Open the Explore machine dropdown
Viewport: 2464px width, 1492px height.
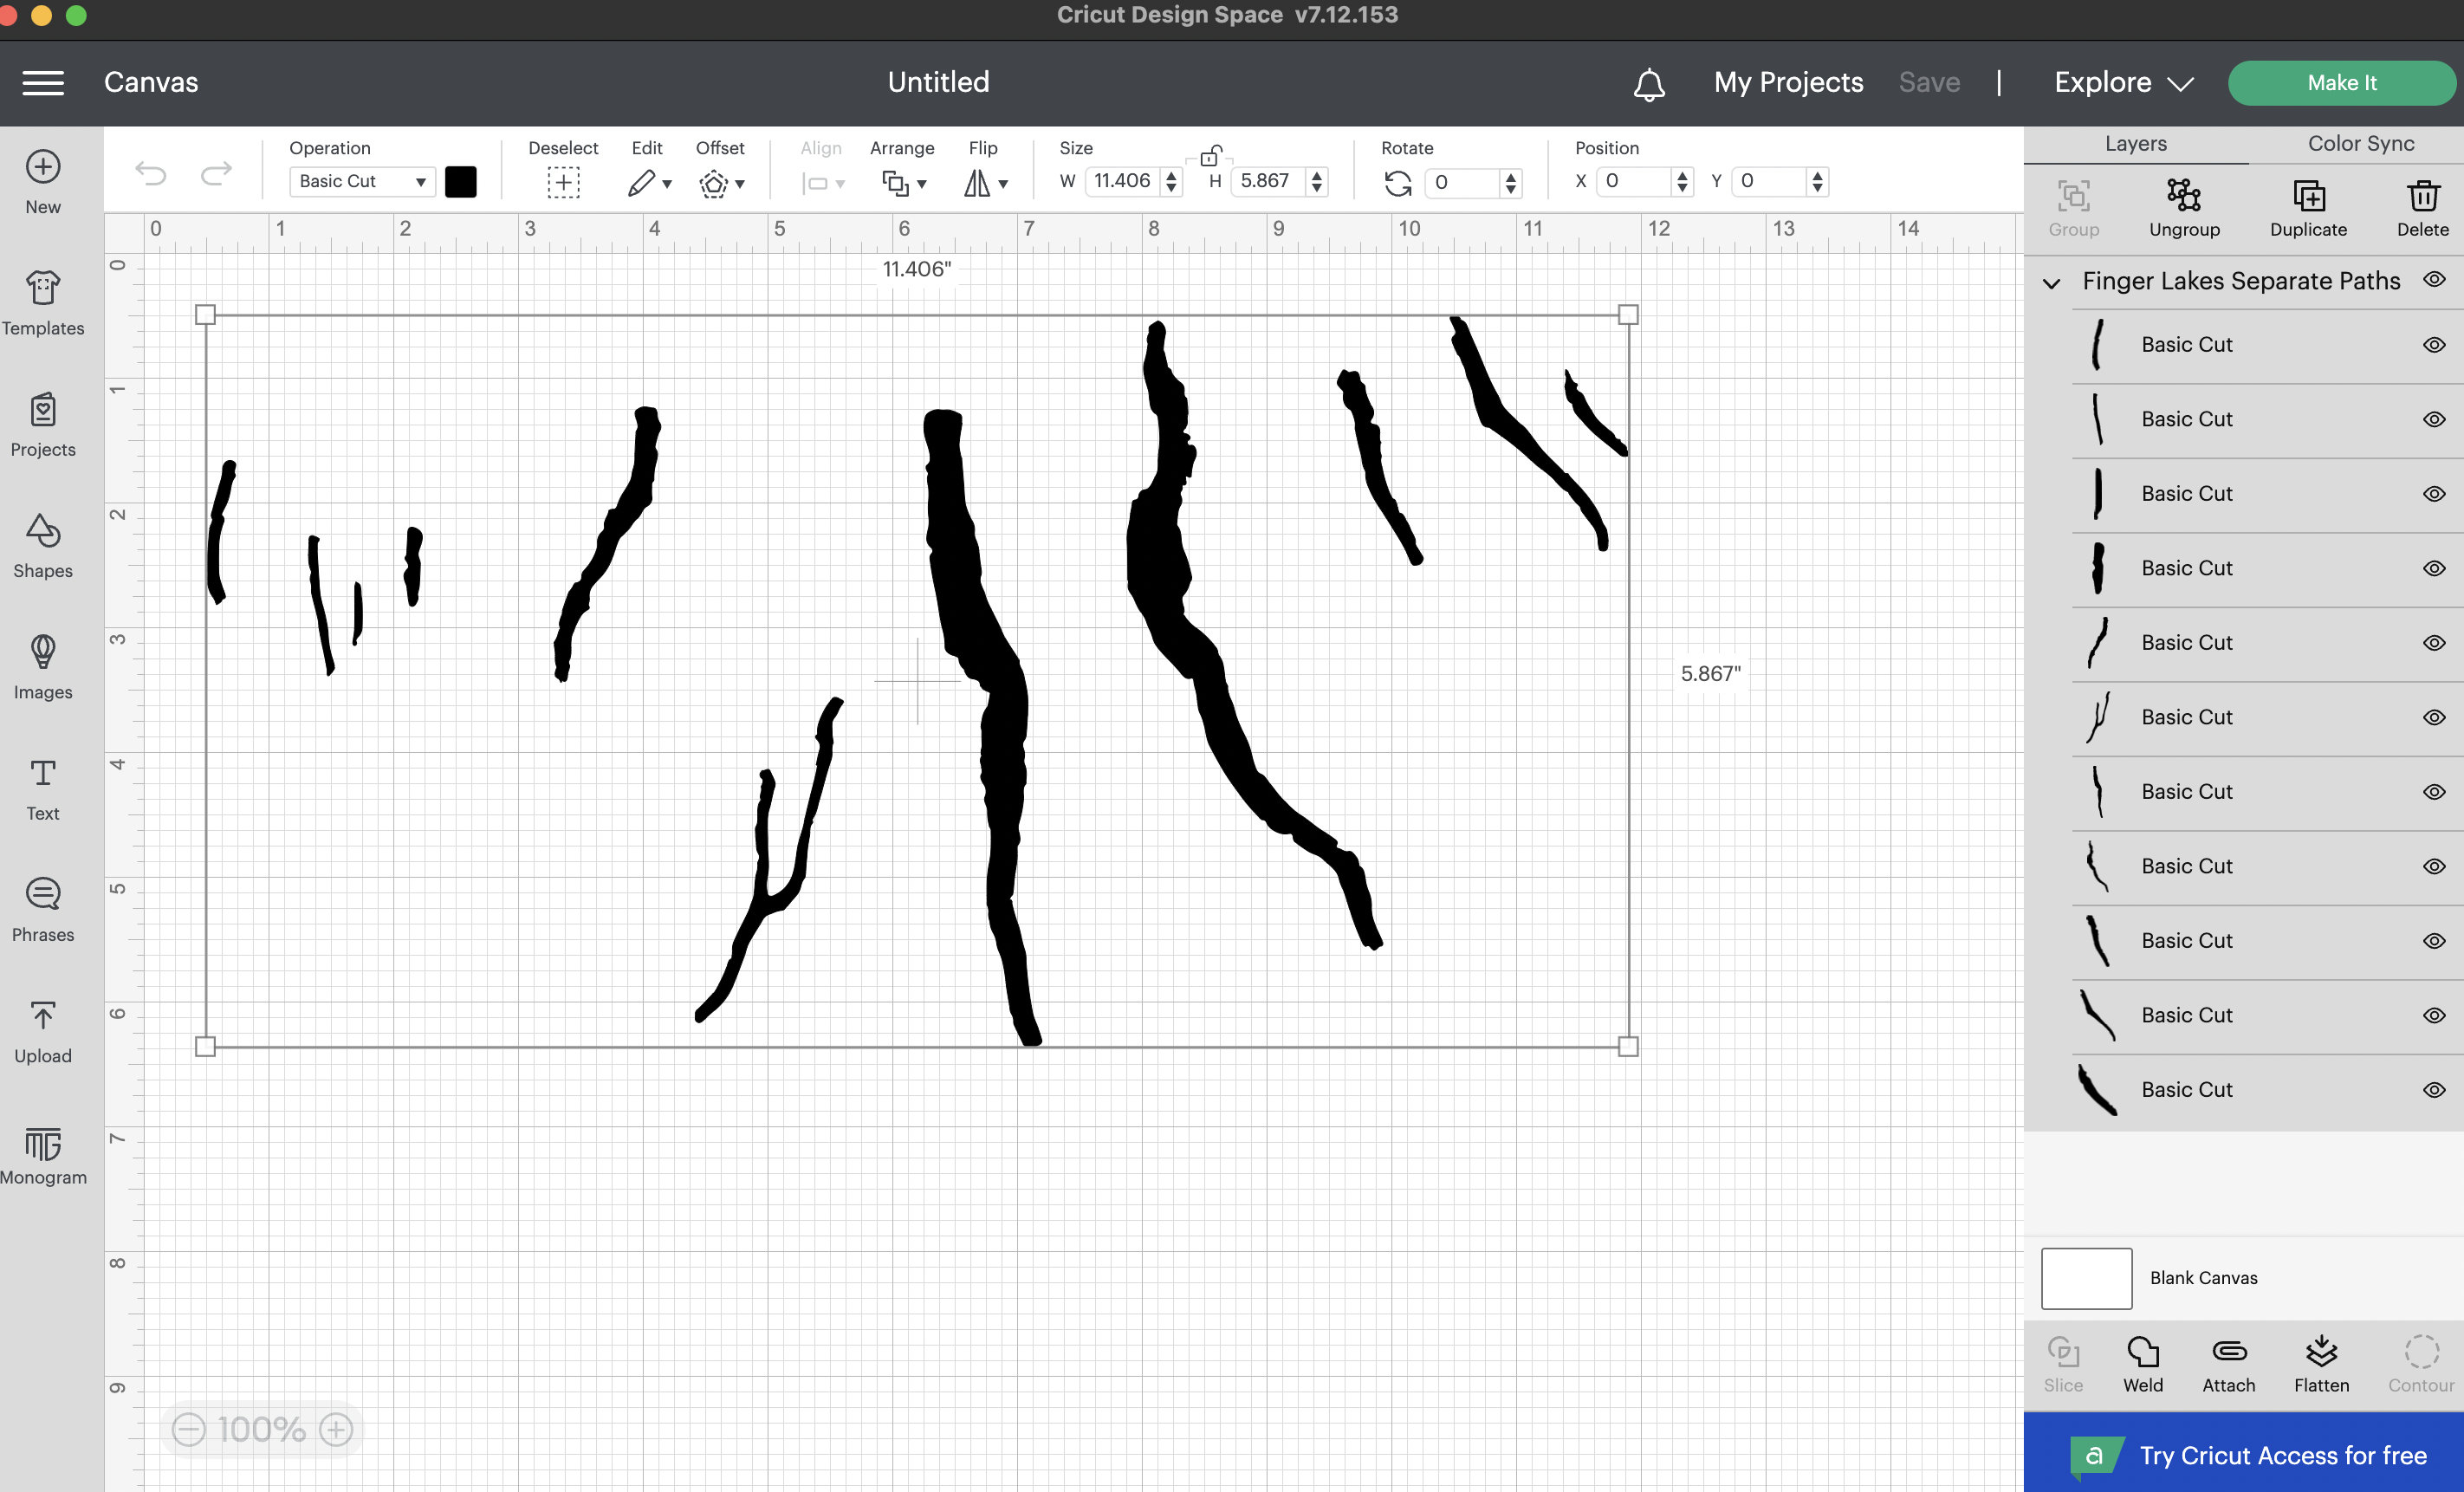tap(2123, 83)
